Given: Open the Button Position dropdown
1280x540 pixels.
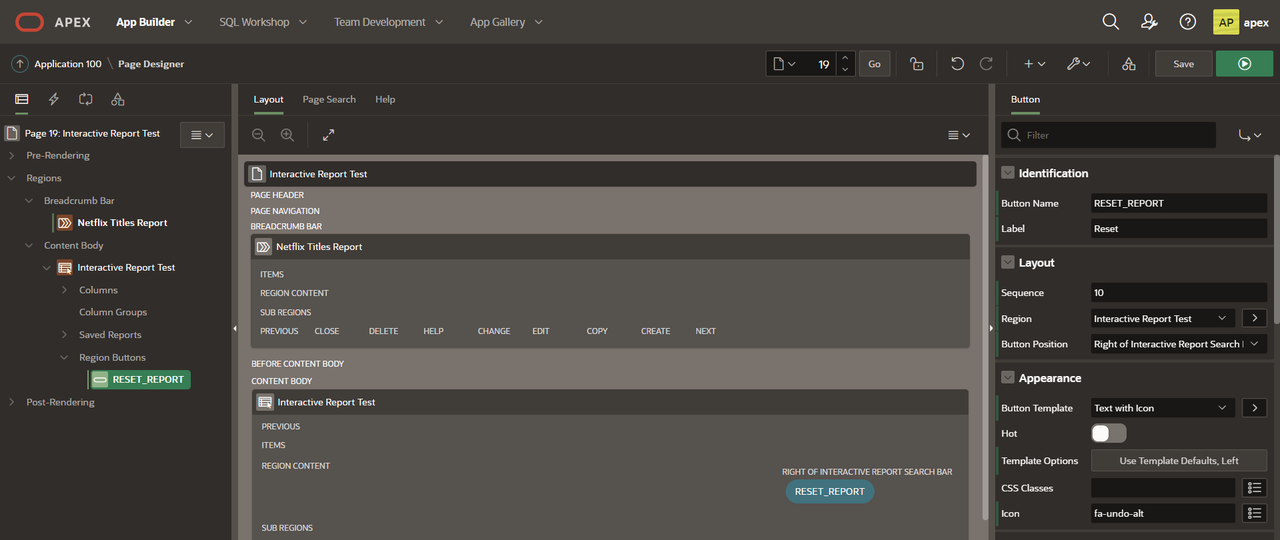Looking at the screenshot, I should (x=1179, y=344).
